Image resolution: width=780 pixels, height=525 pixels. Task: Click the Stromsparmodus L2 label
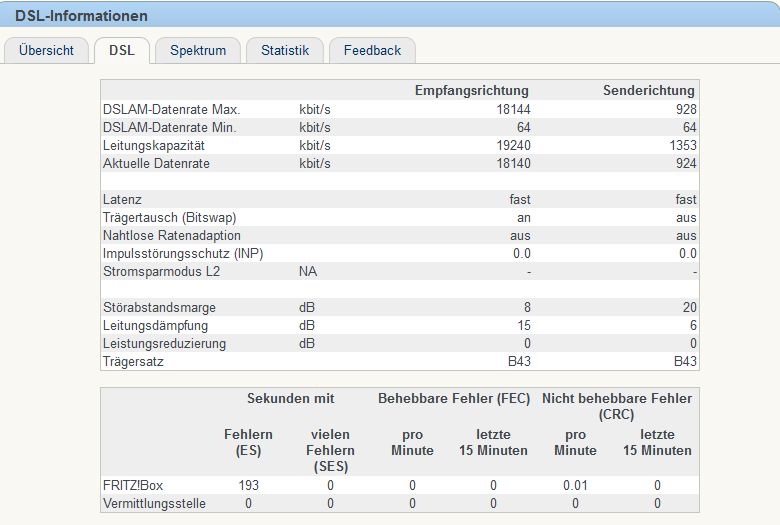(x=161, y=272)
